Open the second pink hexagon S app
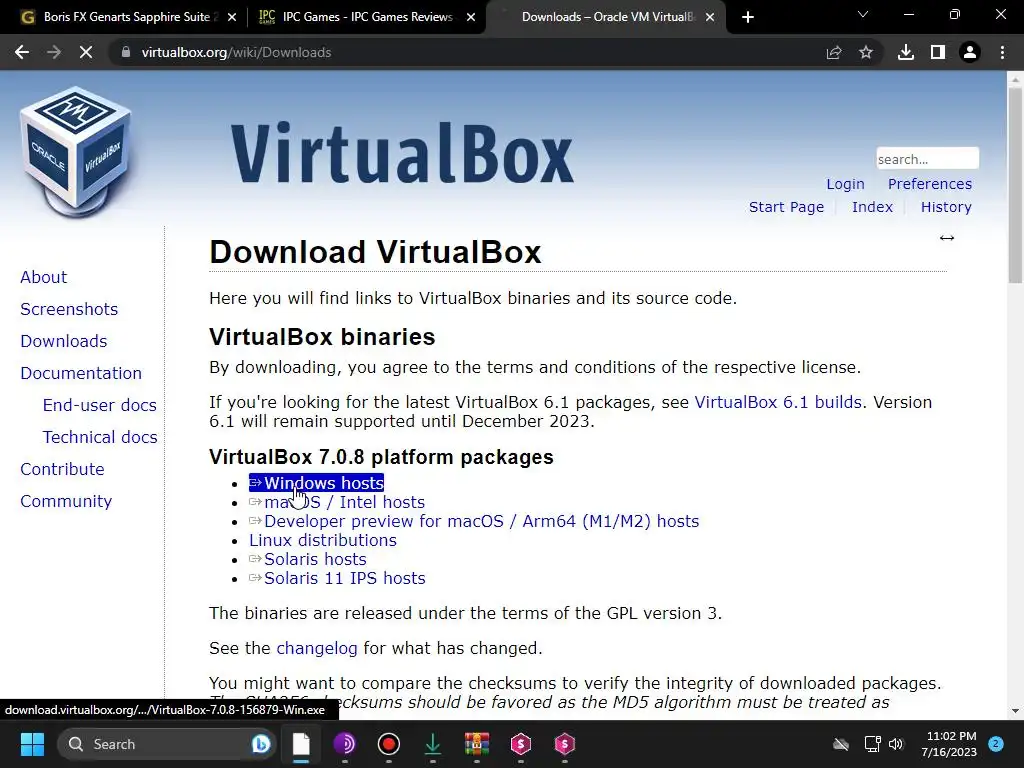The image size is (1024, 768). 564,744
